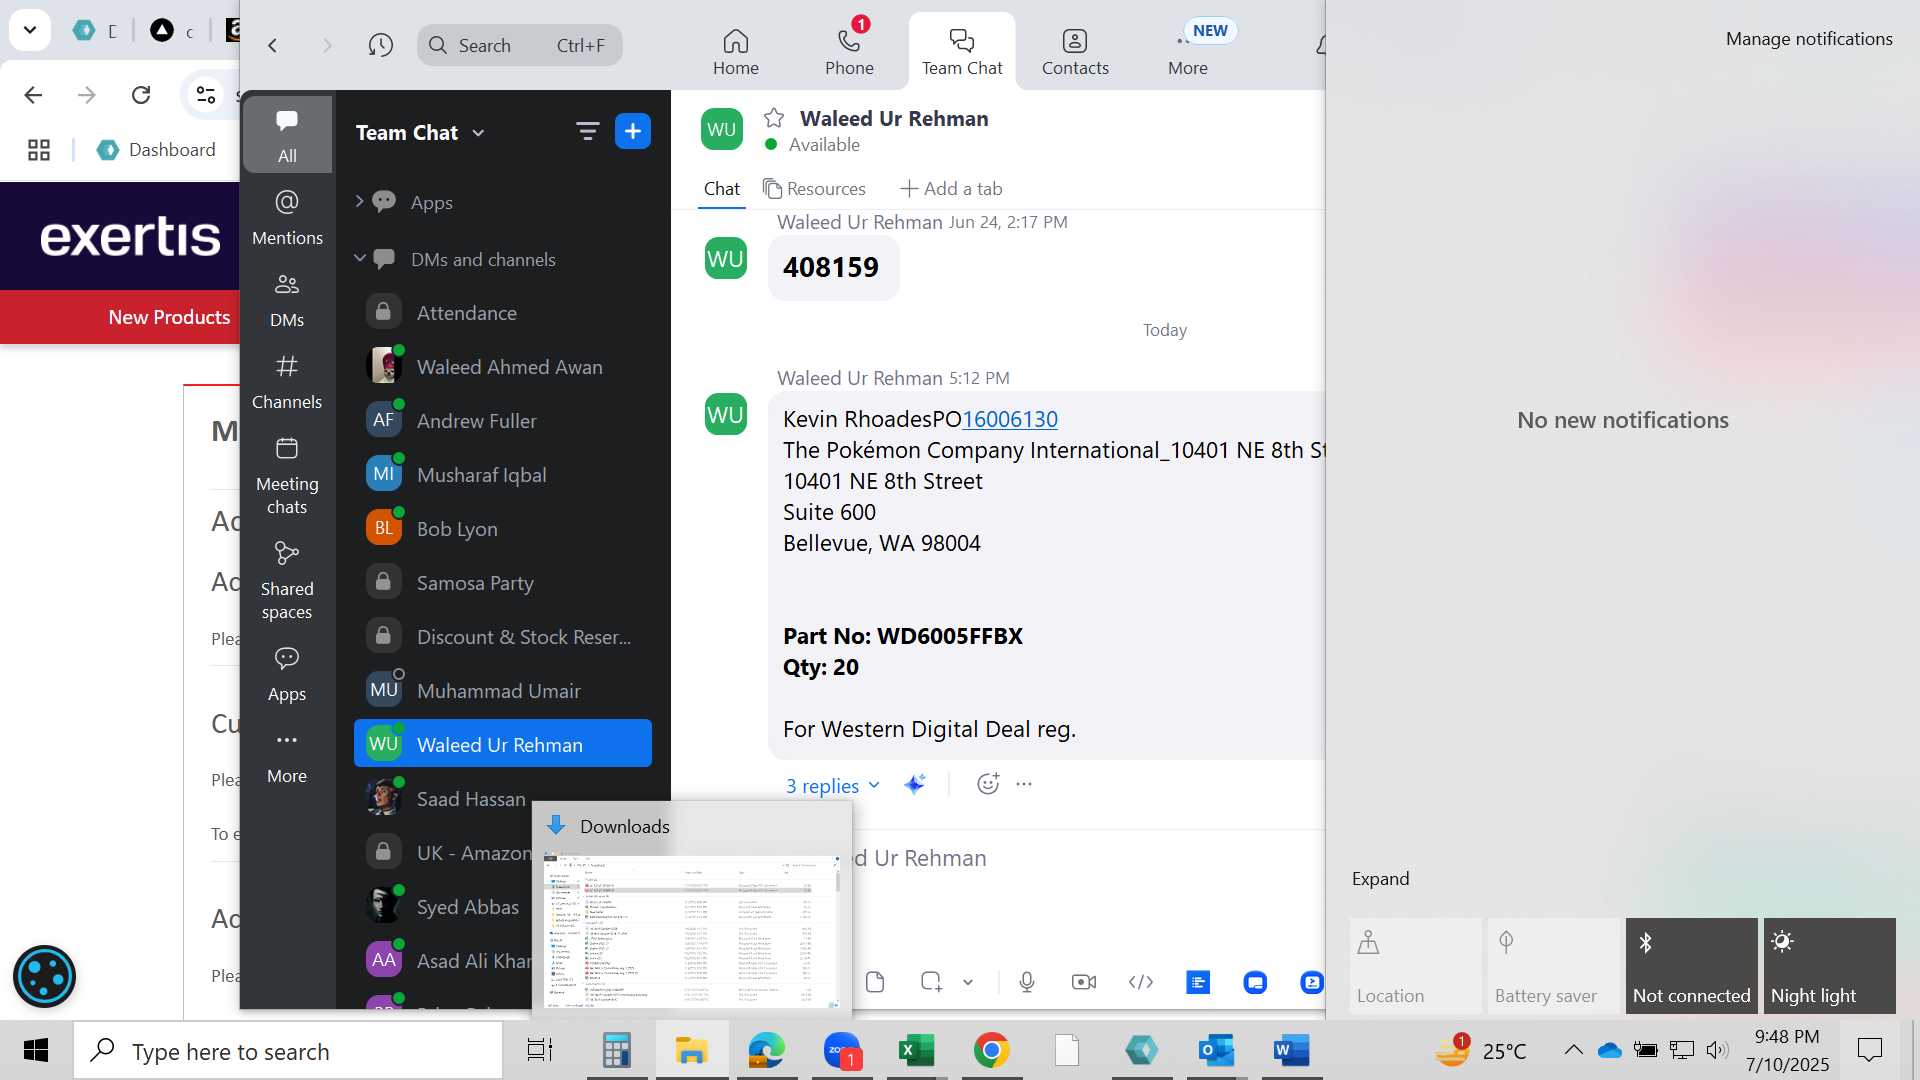Open the Team Chat dropdown header
This screenshot has height=1080, width=1920.
(420, 133)
